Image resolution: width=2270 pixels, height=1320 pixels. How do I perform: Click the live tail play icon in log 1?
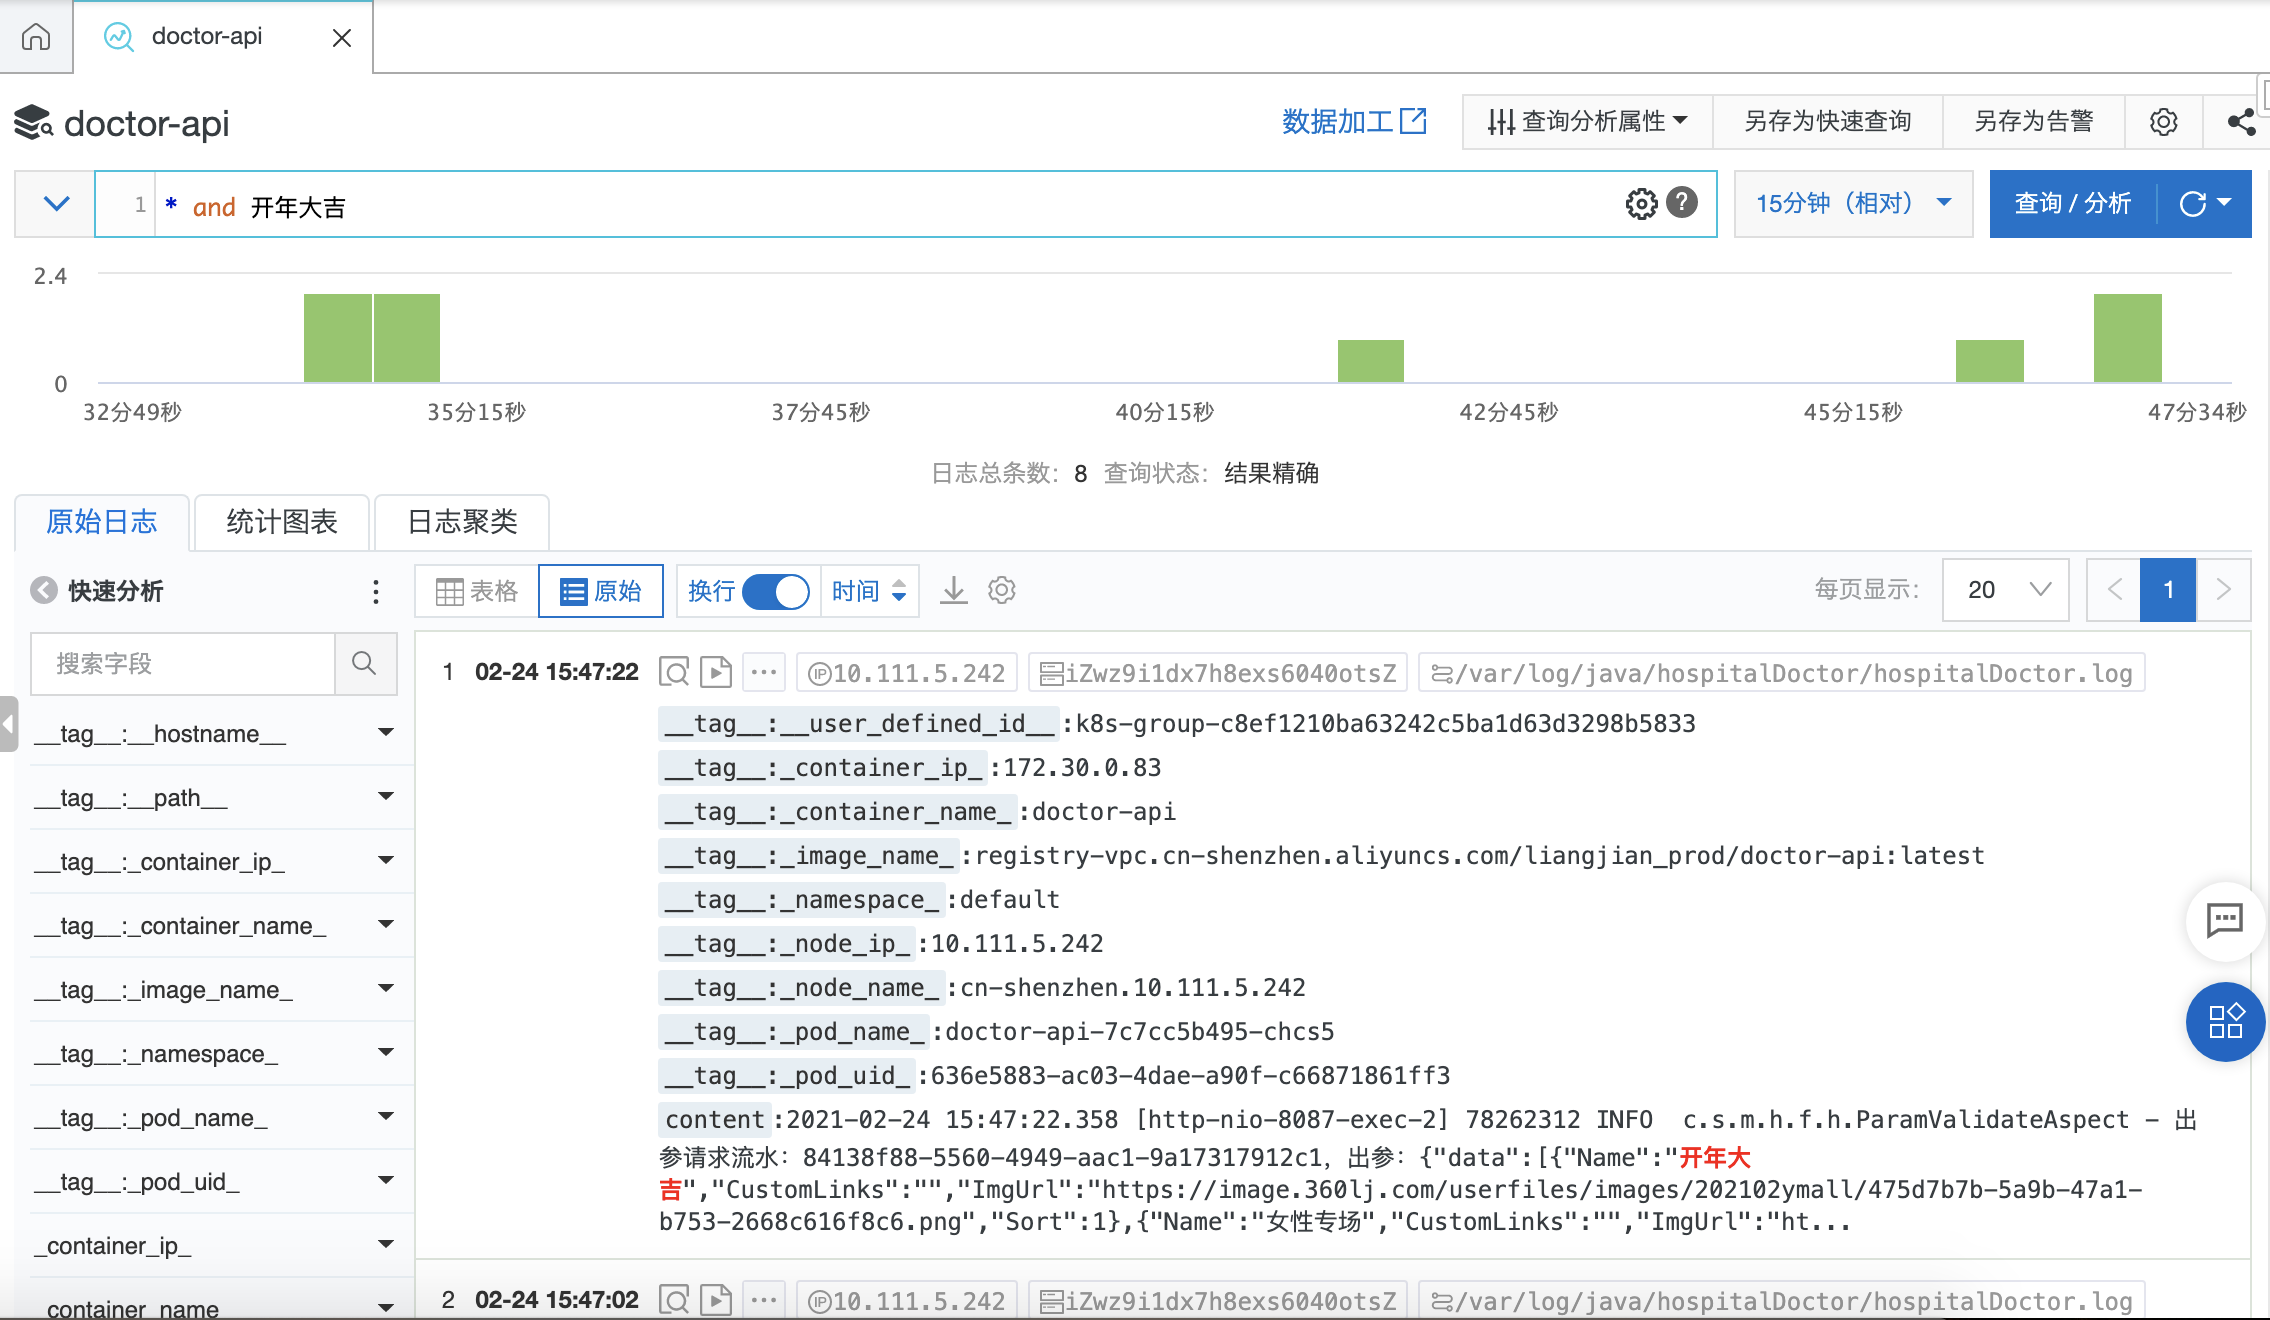coord(716,673)
